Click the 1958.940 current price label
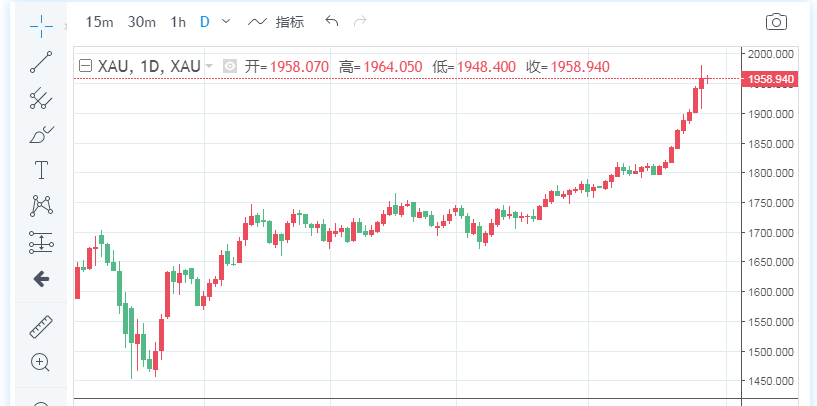Viewport: 817px width, 406px height. click(x=769, y=79)
